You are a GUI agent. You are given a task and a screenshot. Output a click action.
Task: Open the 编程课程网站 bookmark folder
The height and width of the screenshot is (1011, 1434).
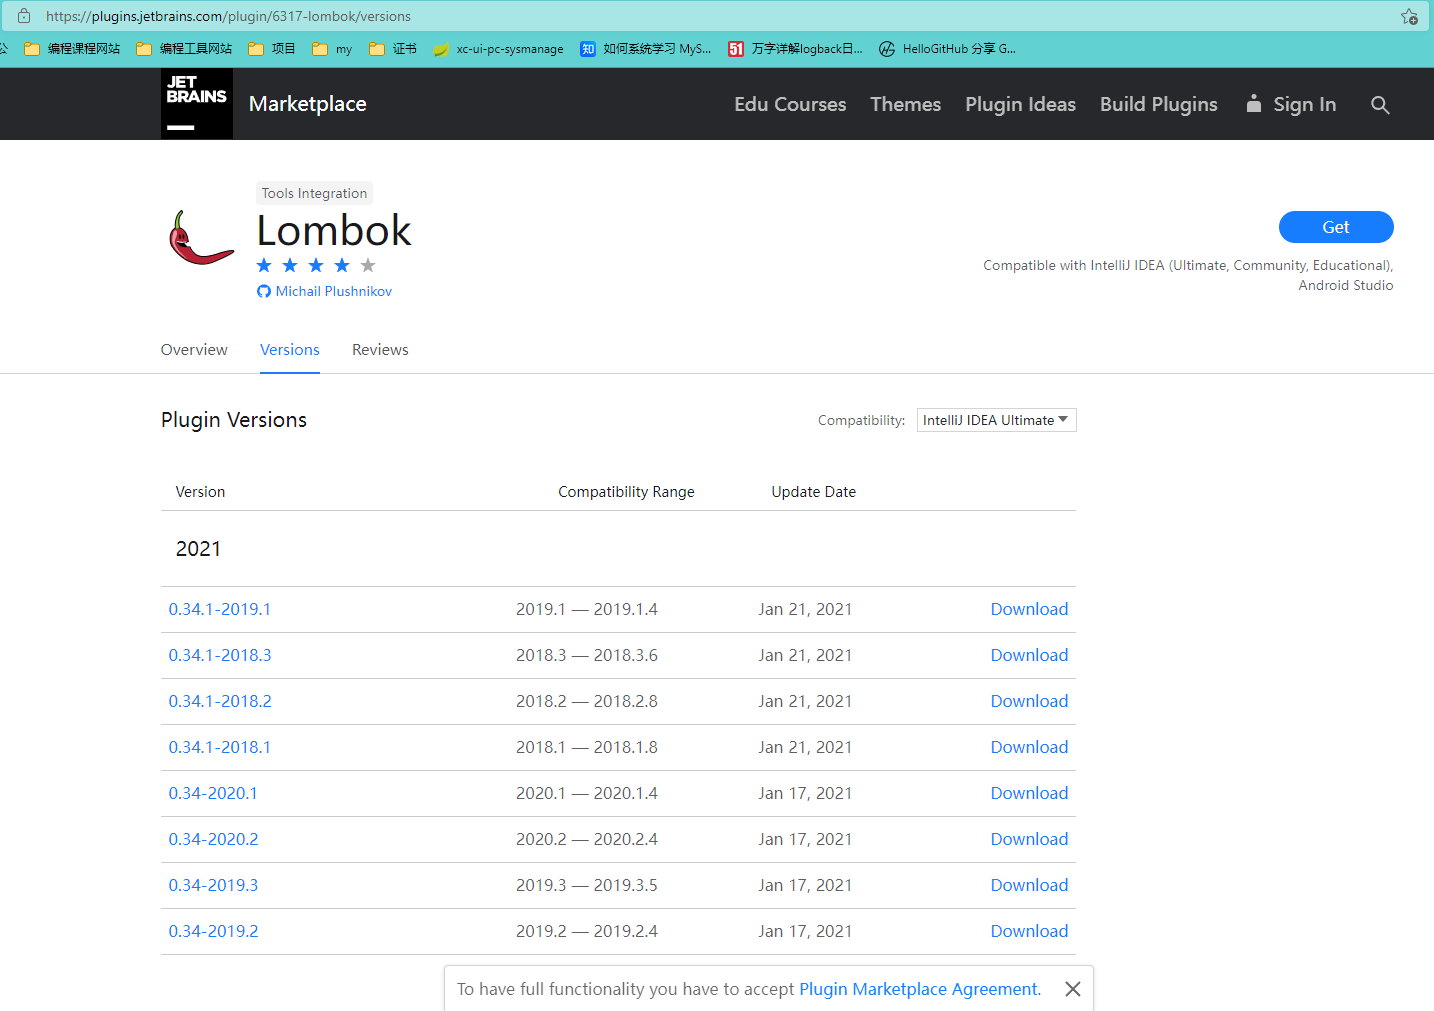pos(72,49)
